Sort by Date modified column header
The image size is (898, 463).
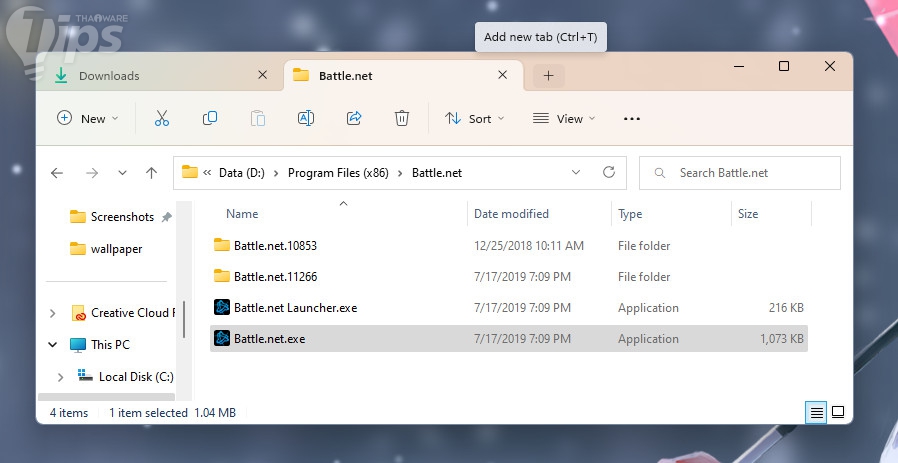point(511,214)
